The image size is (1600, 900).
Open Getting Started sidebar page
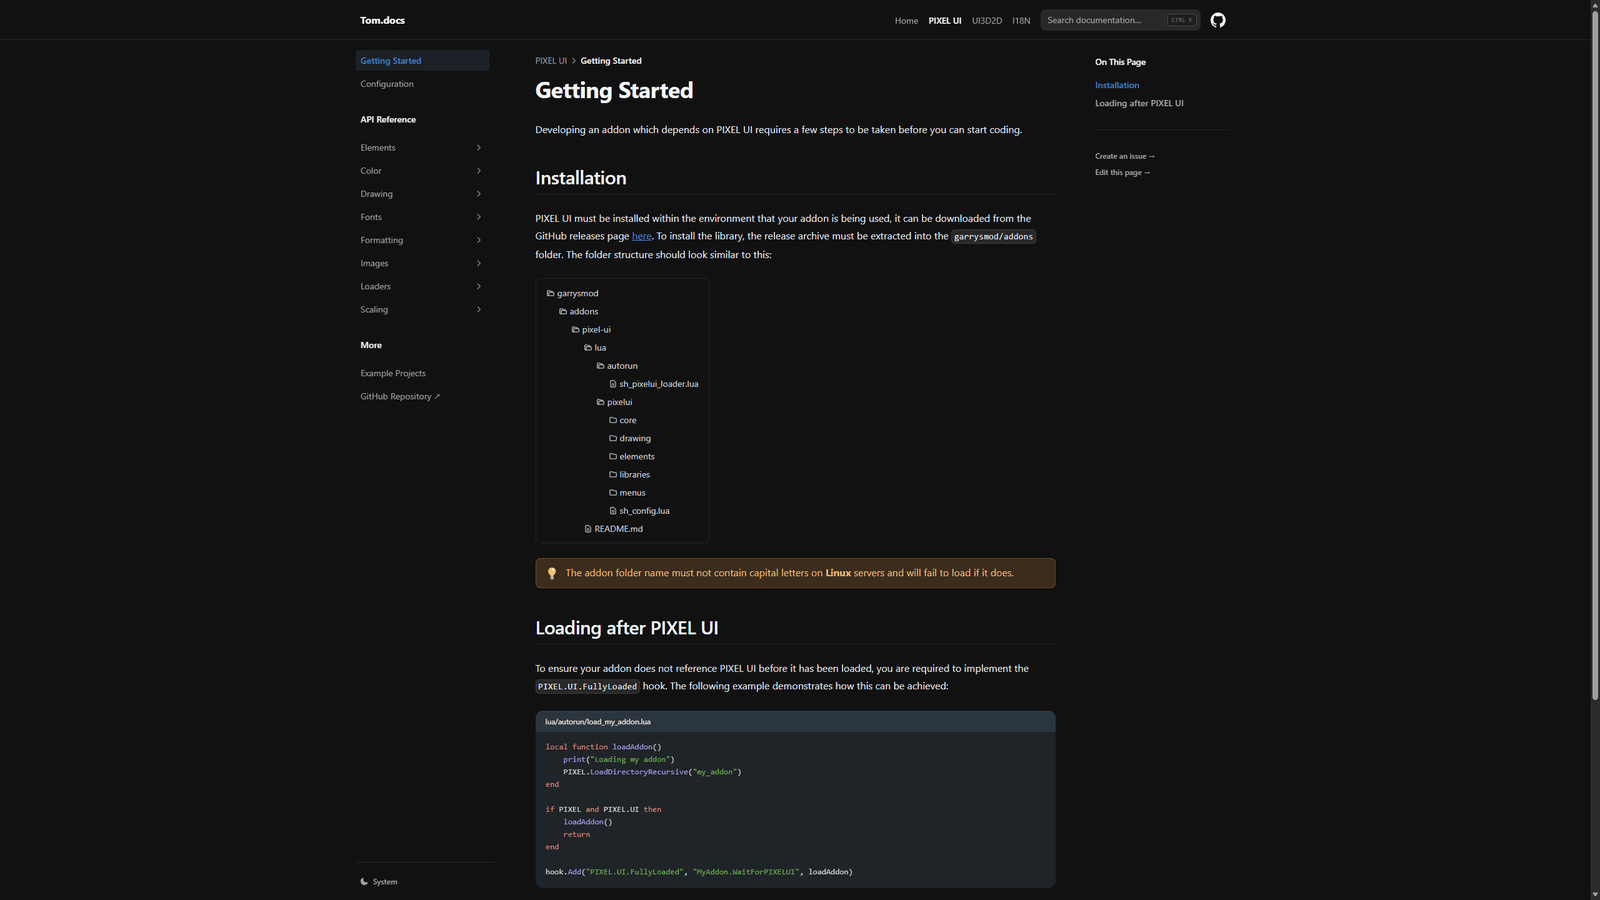point(422,61)
